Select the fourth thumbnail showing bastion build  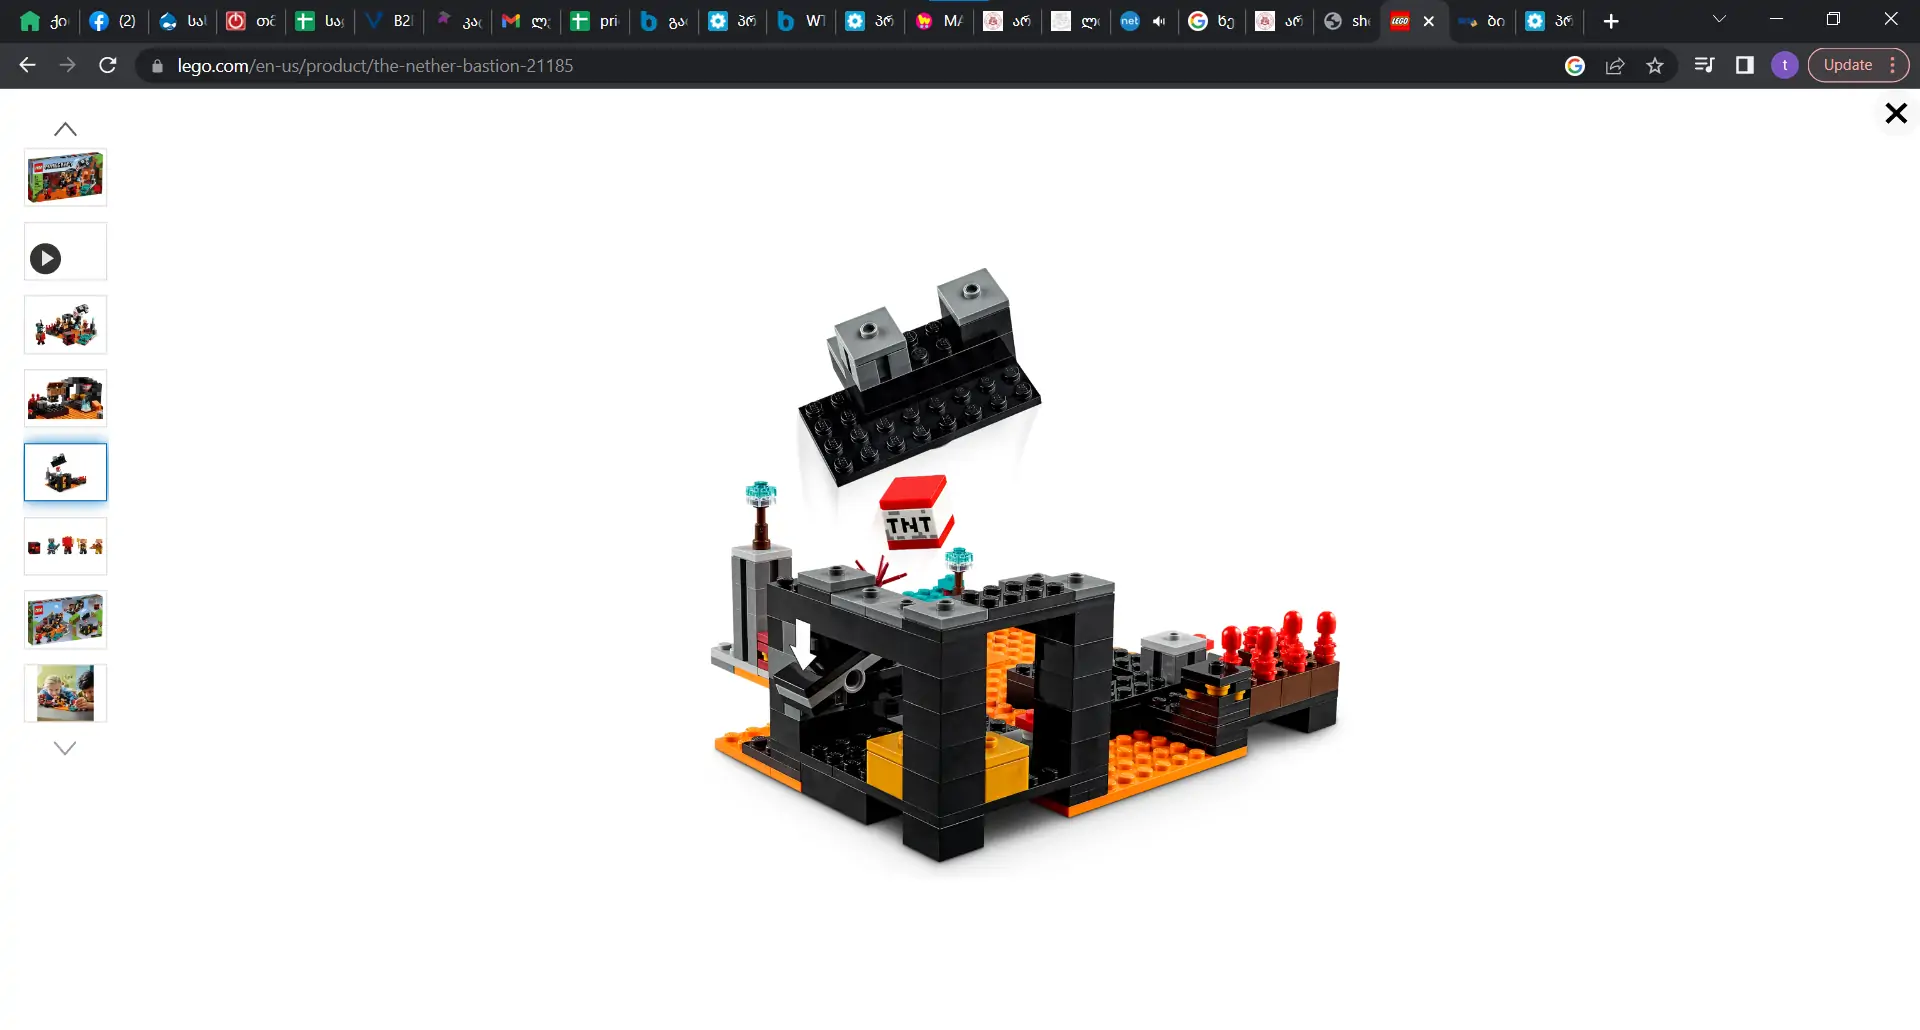[65, 399]
